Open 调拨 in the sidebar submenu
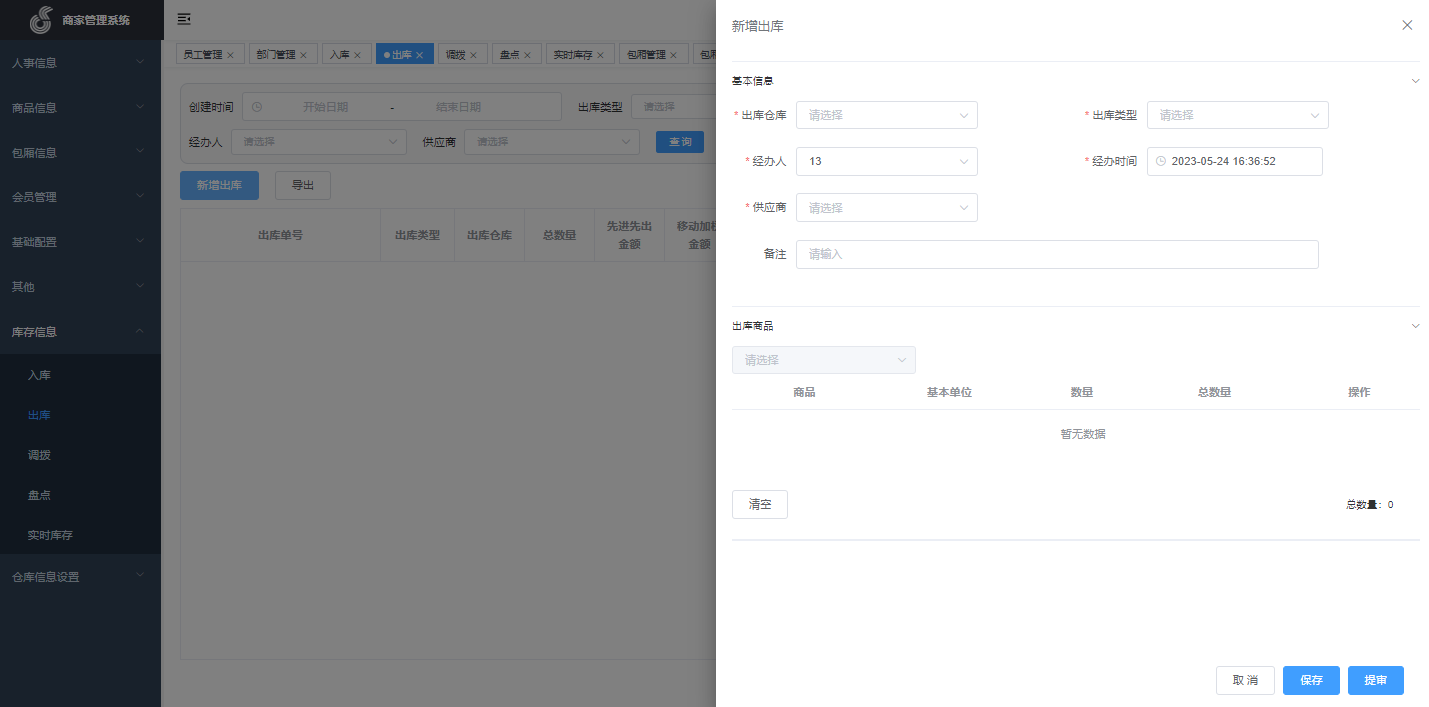1429x707 pixels. 80,455
